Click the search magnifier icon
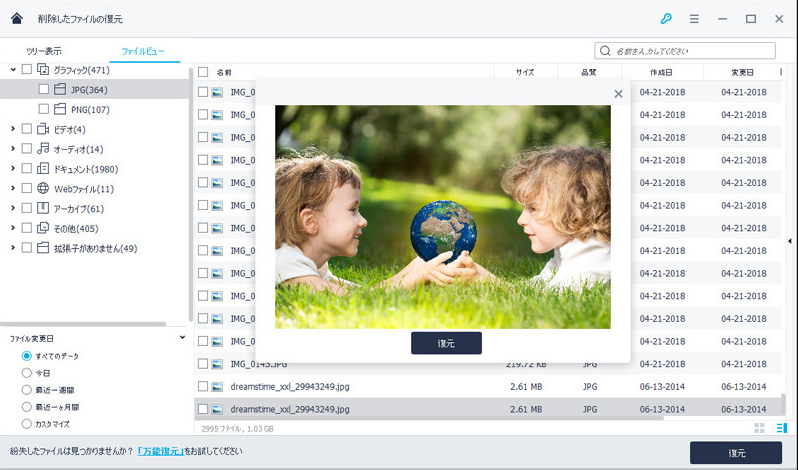 tap(606, 50)
